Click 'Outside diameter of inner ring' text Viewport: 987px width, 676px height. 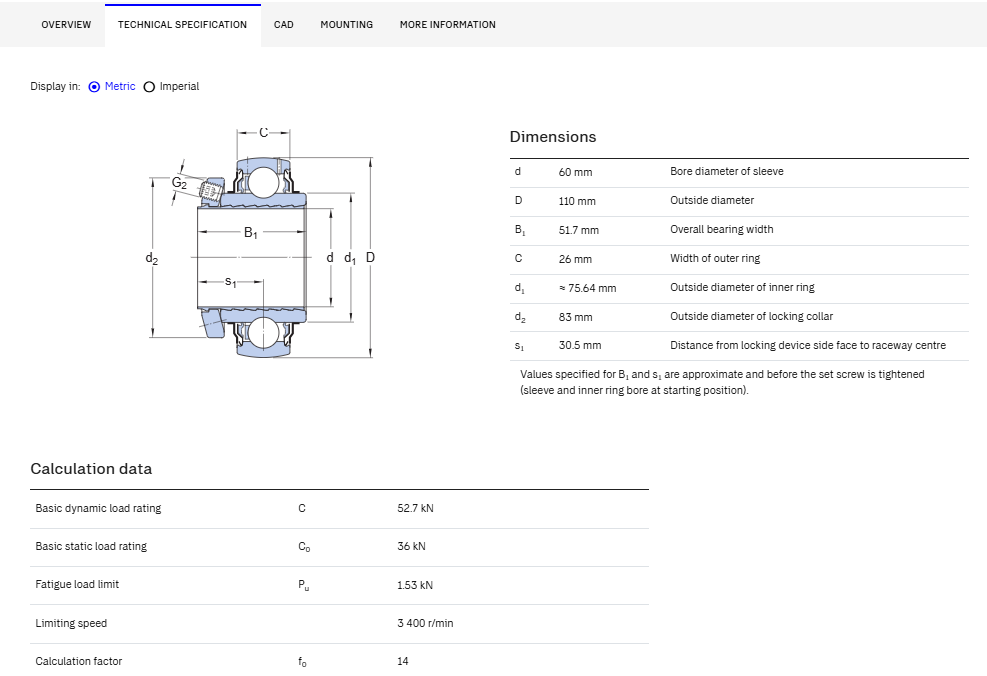point(742,287)
